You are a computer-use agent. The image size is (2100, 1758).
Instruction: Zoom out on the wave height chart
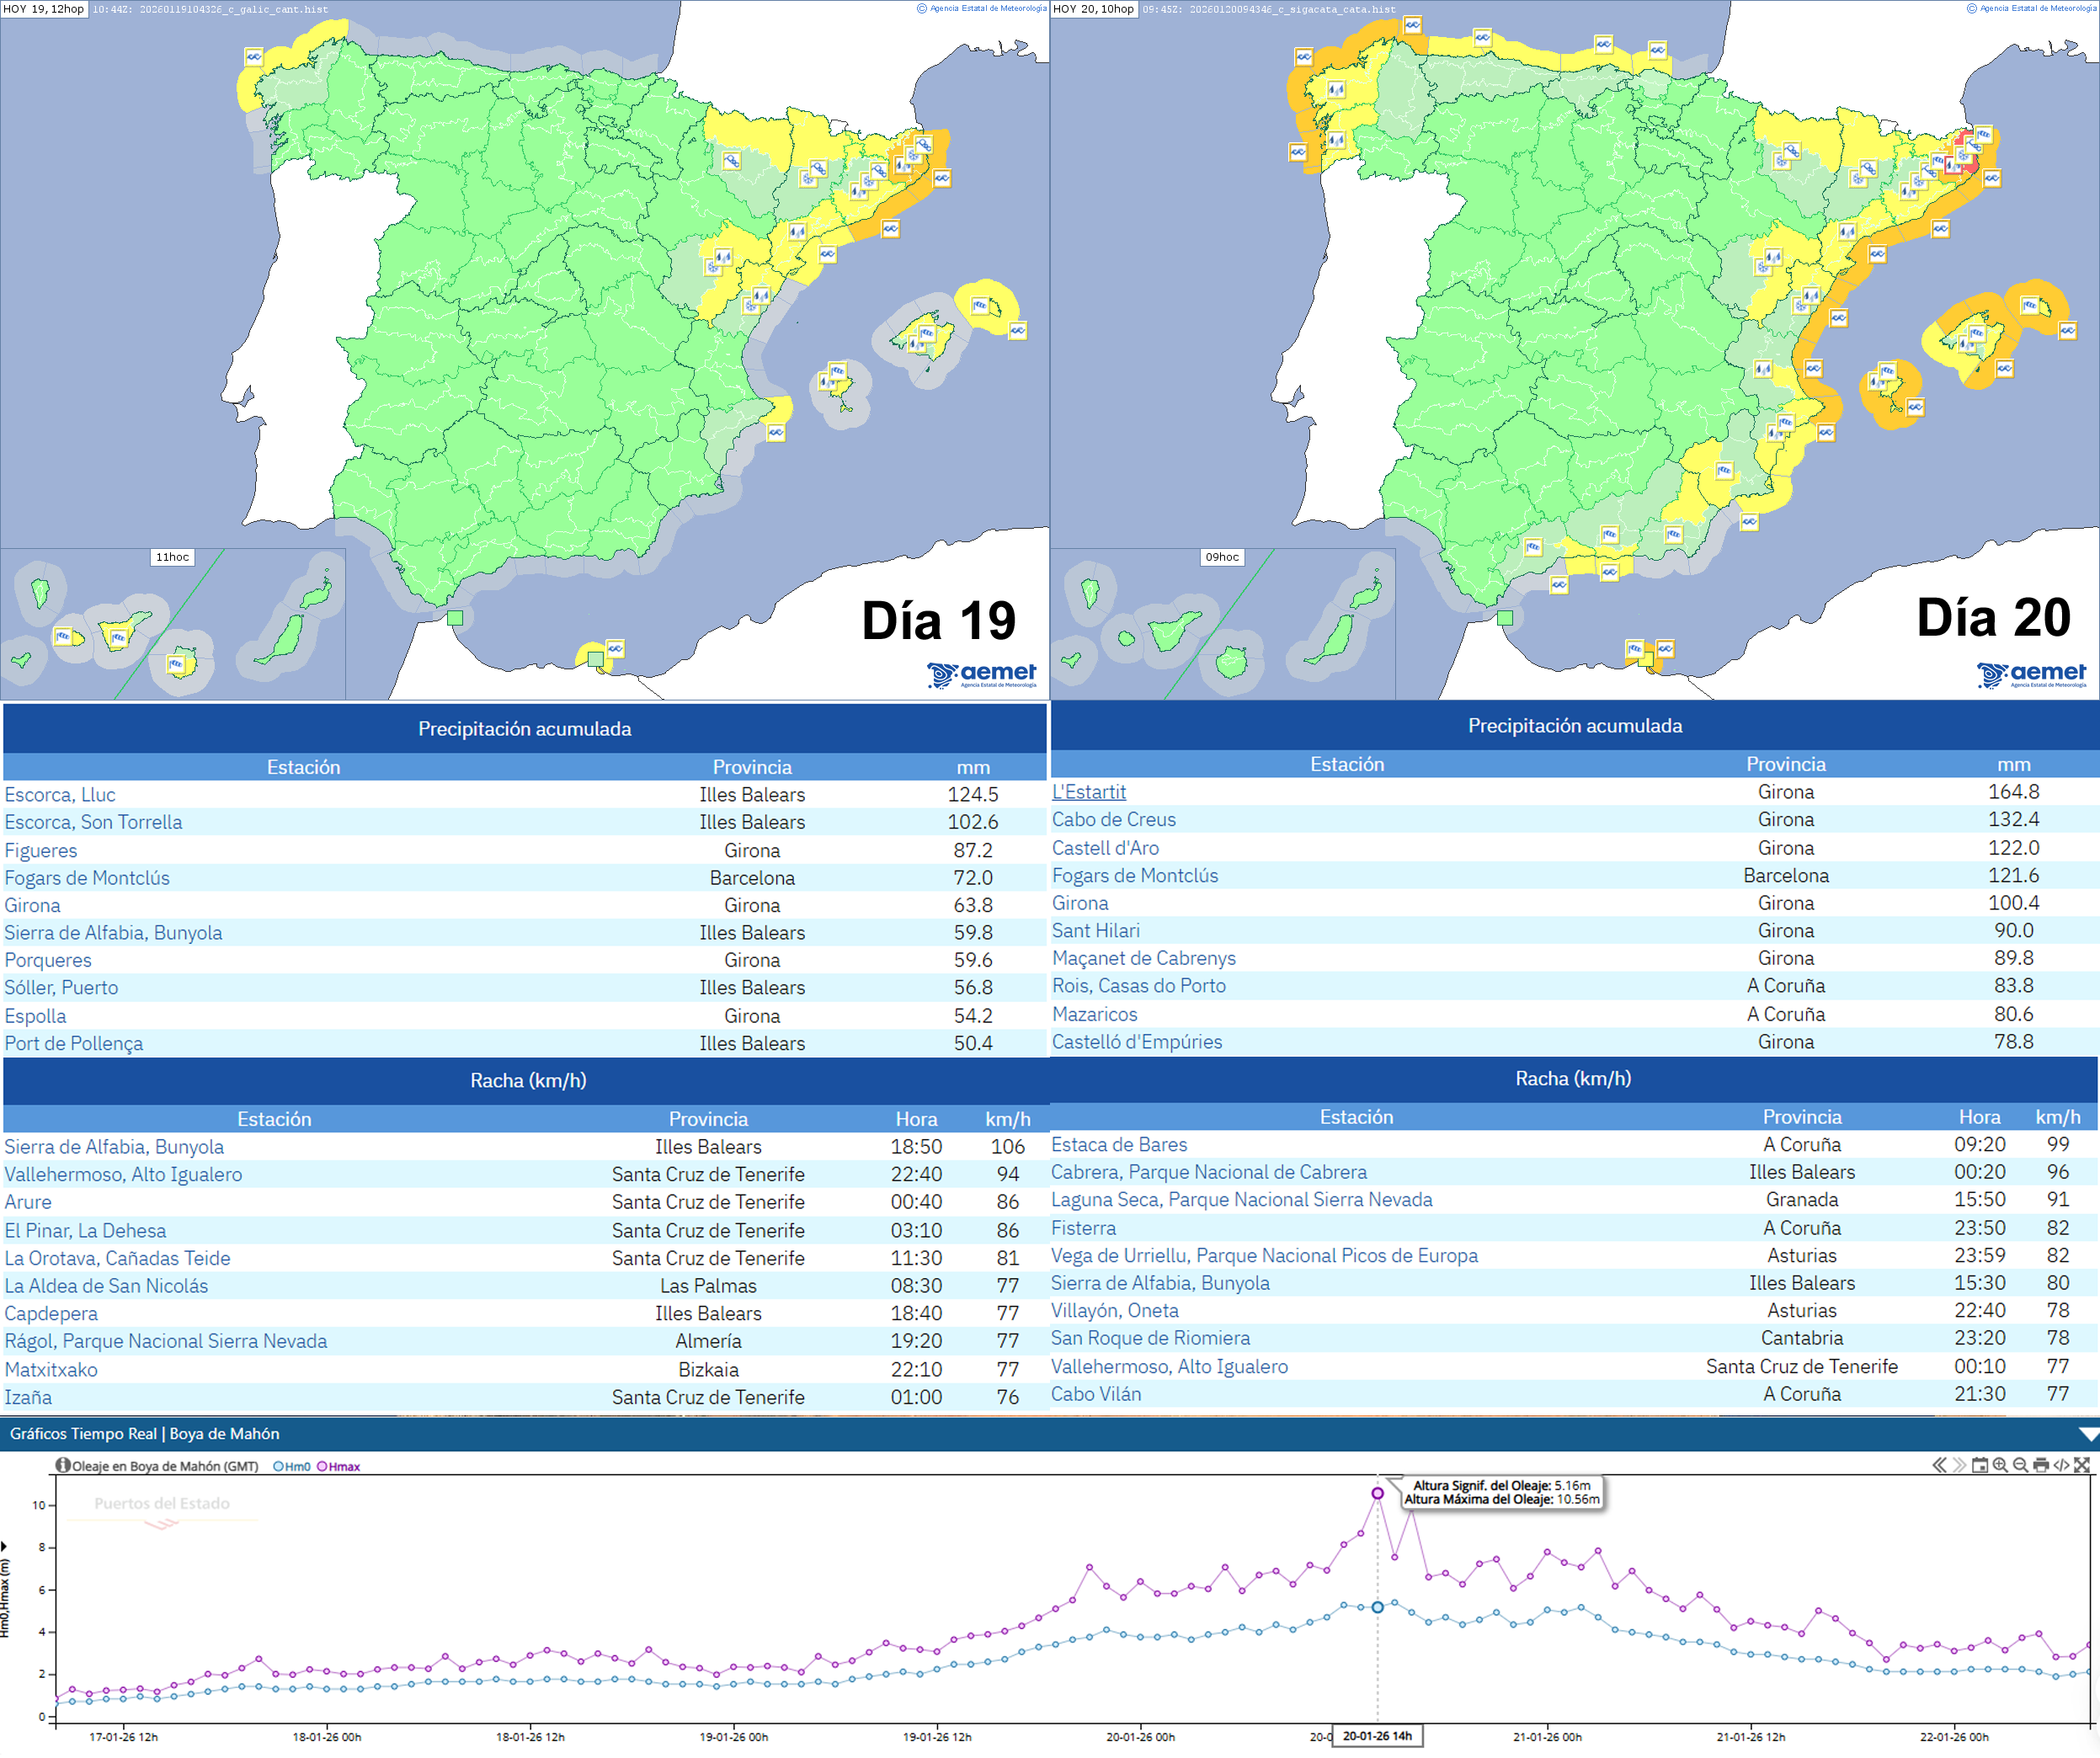[x=2020, y=1467]
